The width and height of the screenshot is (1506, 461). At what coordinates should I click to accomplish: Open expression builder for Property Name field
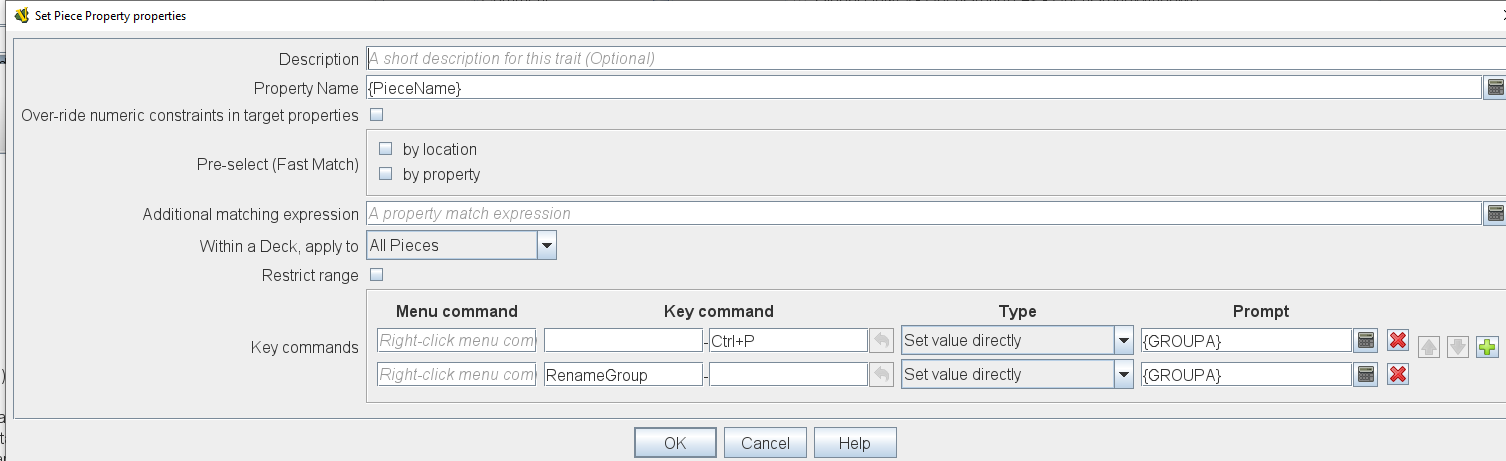click(x=1495, y=88)
